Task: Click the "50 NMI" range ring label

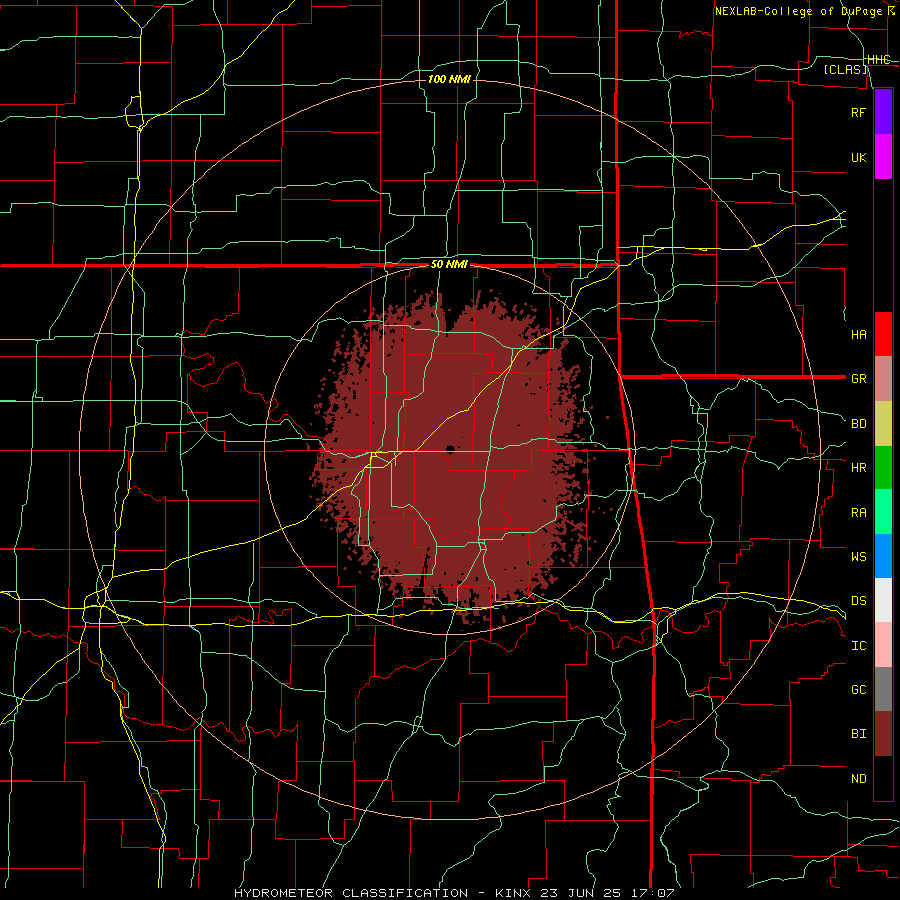Action: tap(449, 265)
